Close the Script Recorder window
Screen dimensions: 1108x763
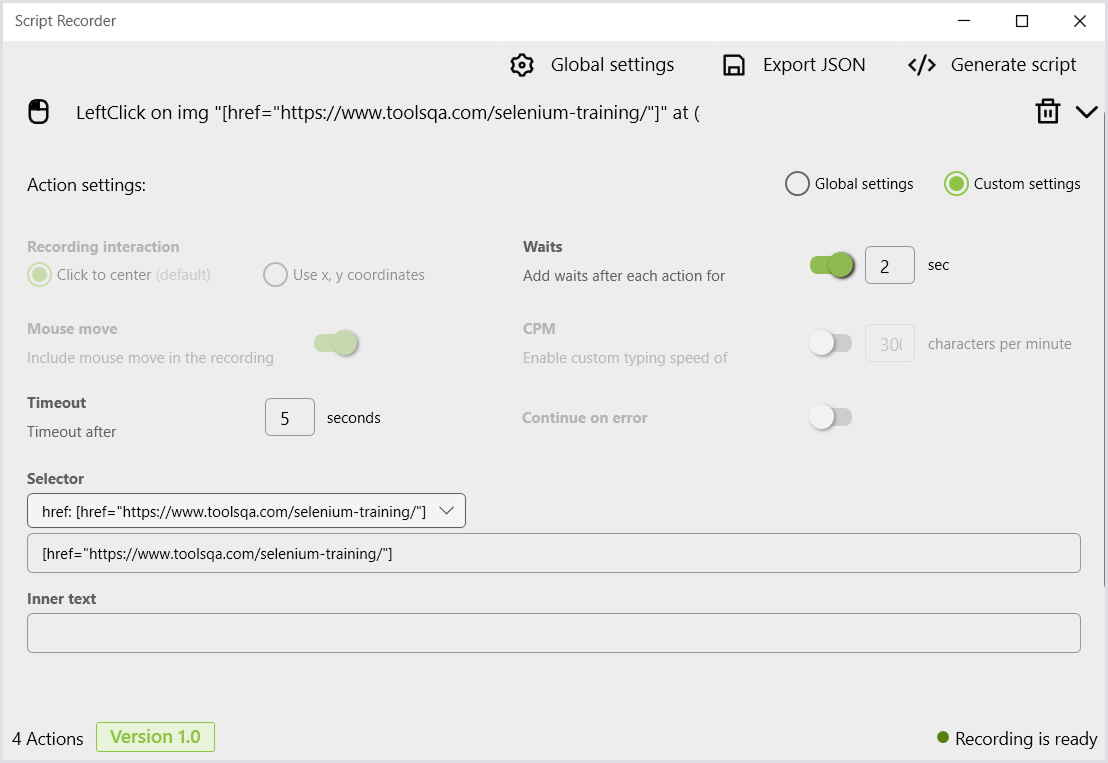[x=1080, y=21]
